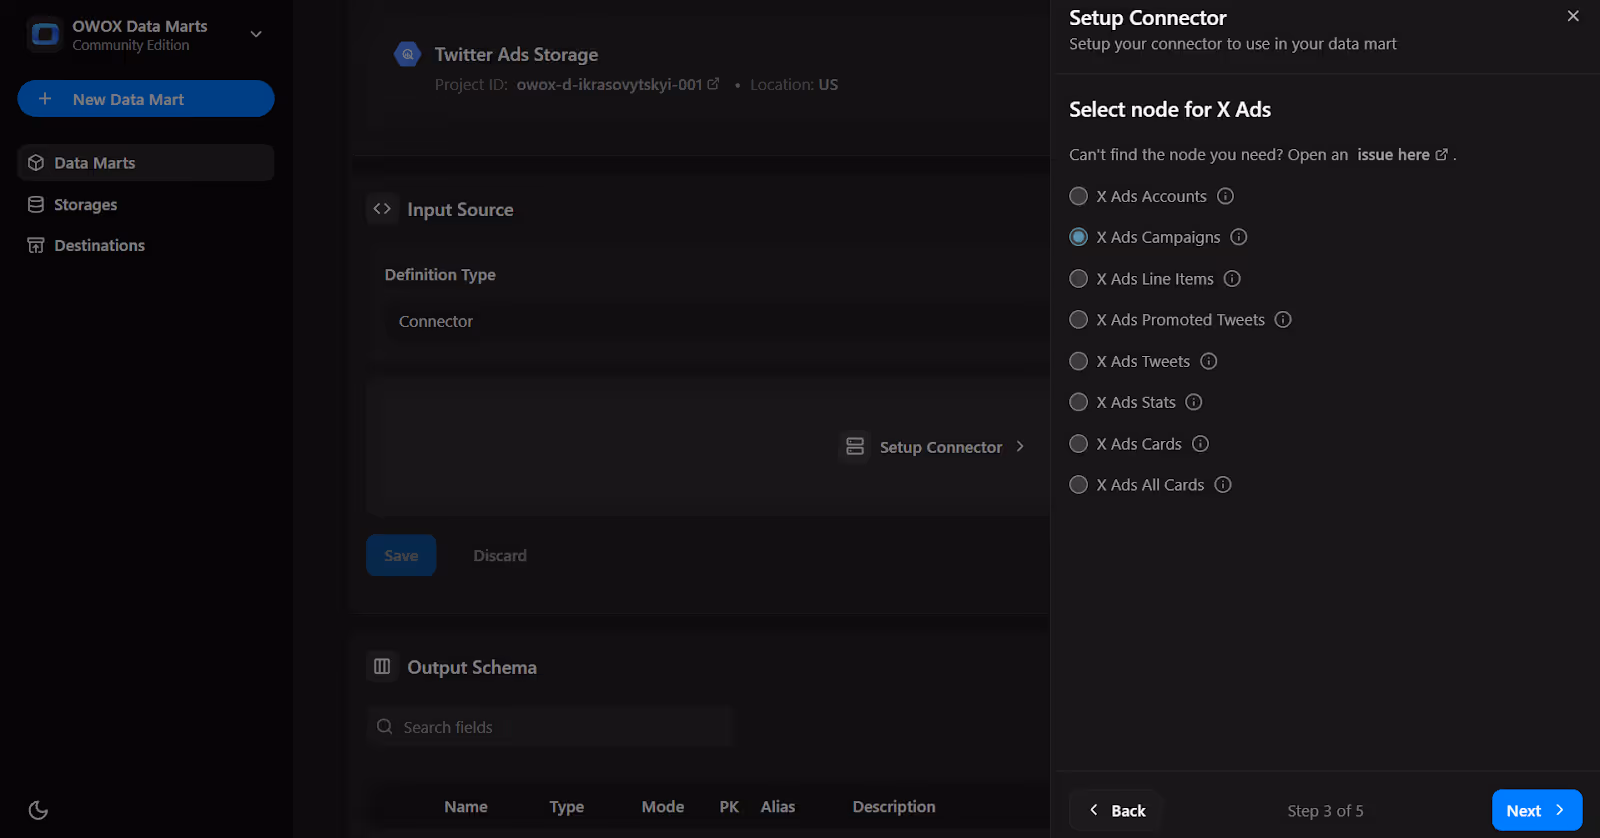This screenshot has width=1600, height=838.
Task: Open the Destinations section
Action: pyautogui.click(x=146, y=245)
